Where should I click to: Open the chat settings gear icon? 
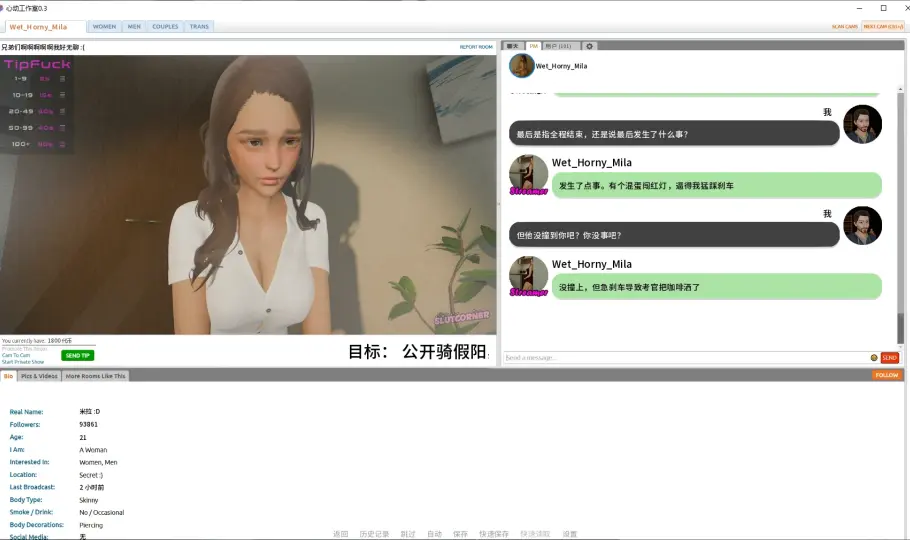point(589,46)
